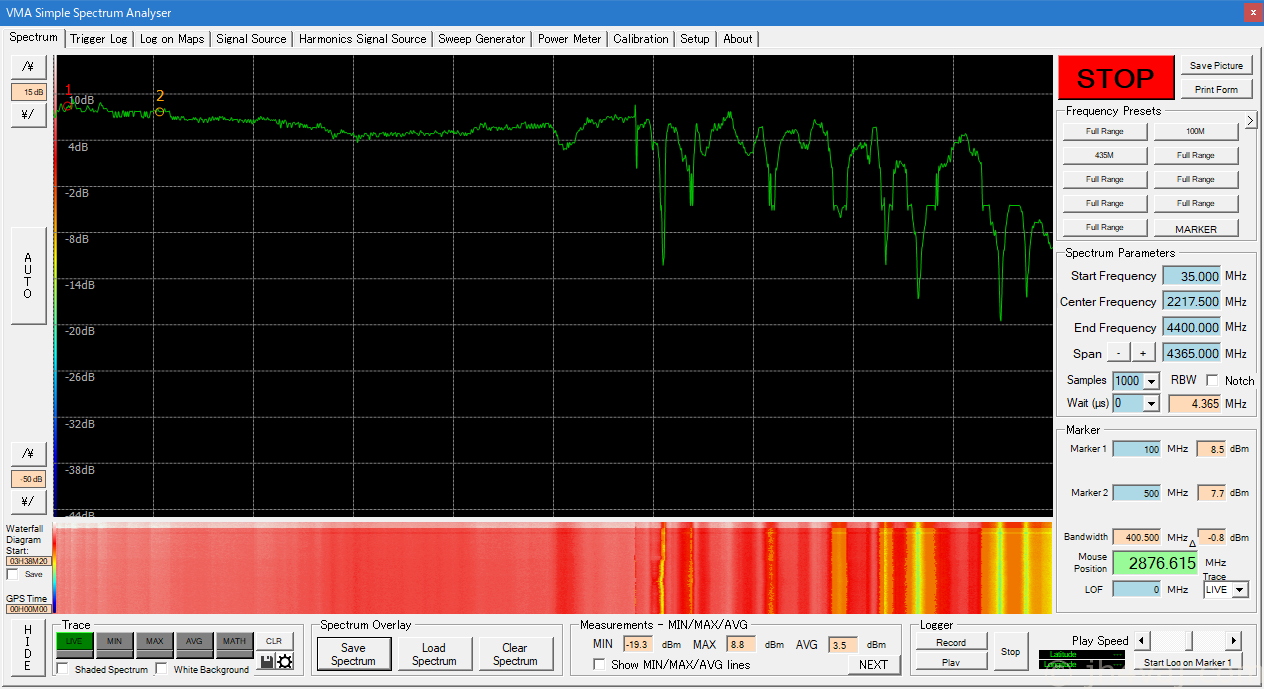Screen dimensions: 1264x689
Task: Click the MARKER preset button
Action: 1196,228
